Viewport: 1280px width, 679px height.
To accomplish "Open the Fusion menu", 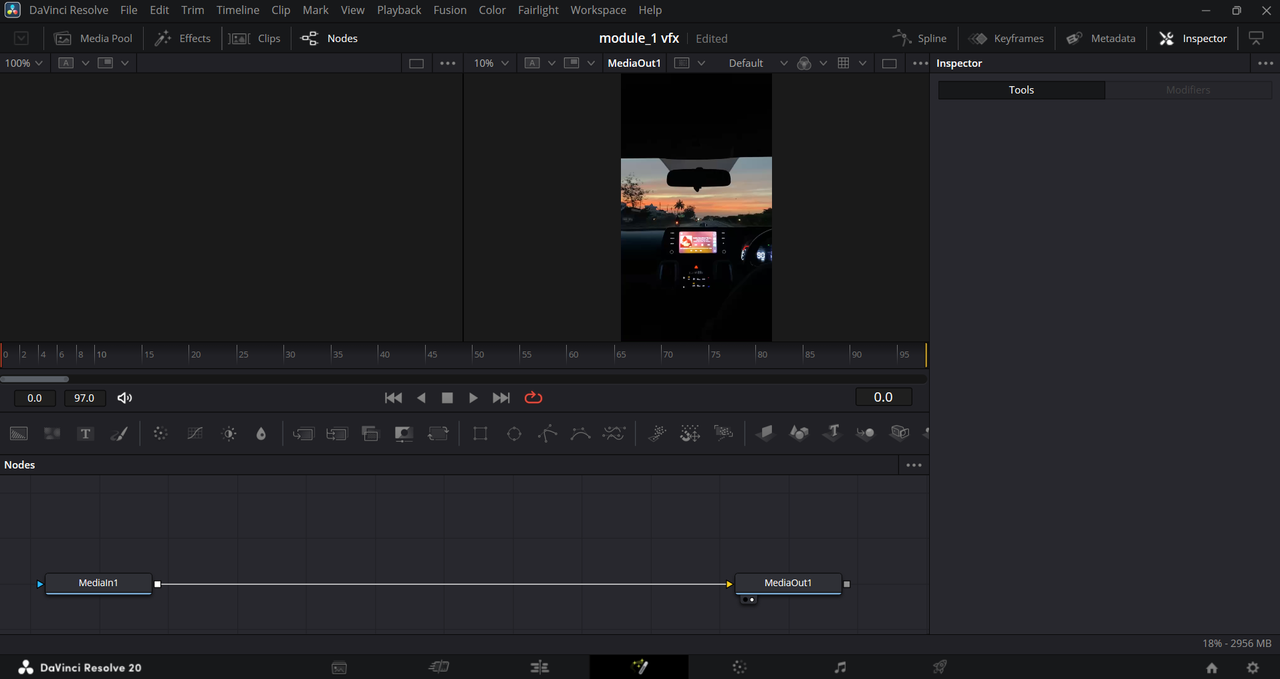I will (x=449, y=10).
